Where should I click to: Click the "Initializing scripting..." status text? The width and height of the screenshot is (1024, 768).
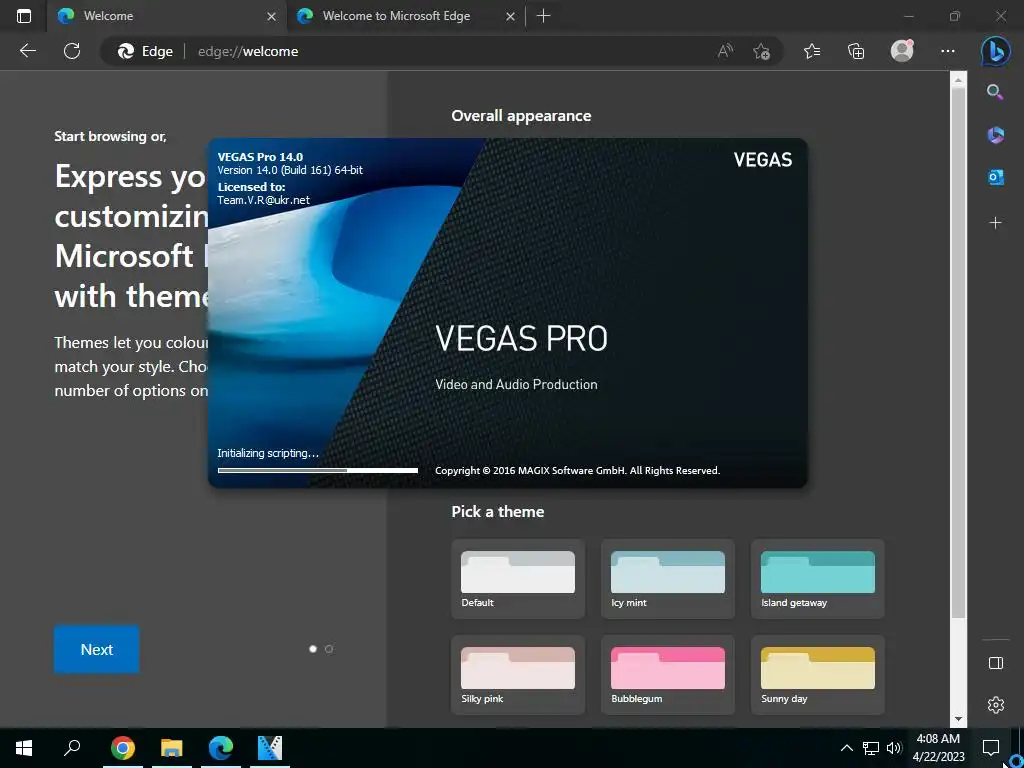point(268,453)
